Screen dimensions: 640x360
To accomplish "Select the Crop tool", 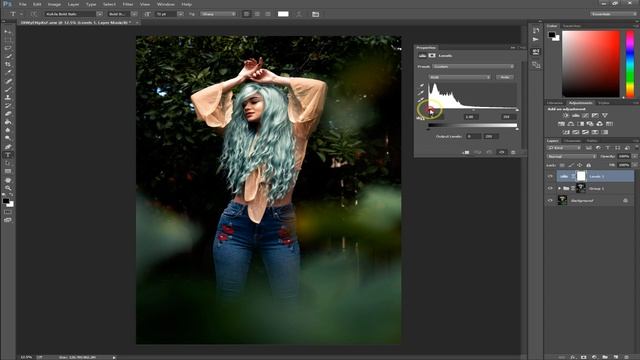I will coord(8,64).
